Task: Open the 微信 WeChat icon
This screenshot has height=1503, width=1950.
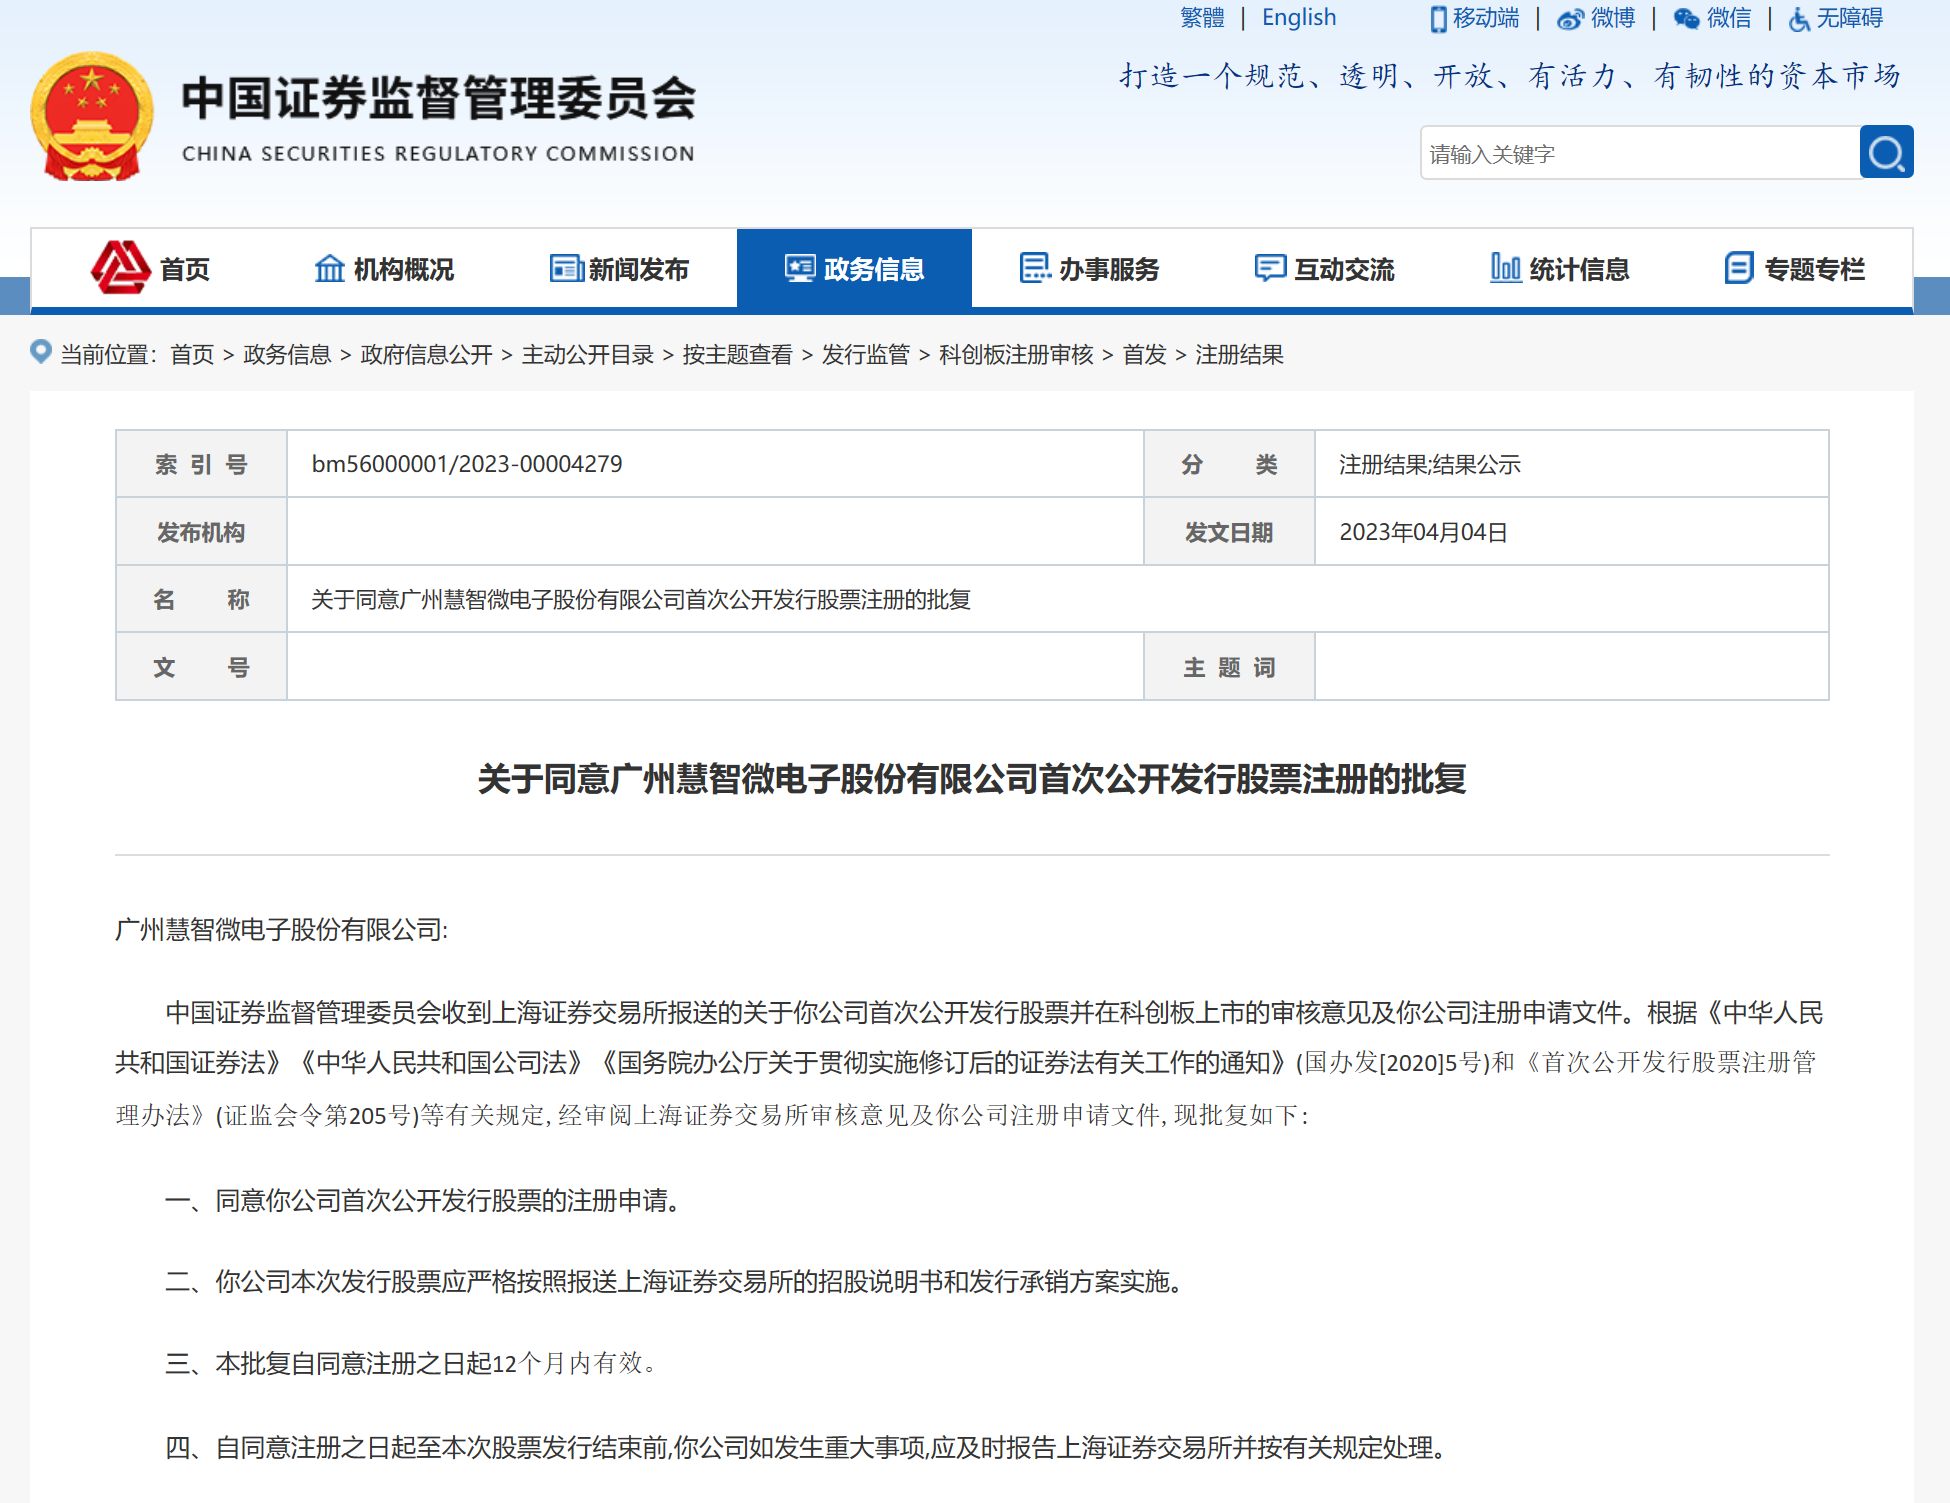Action: point(1686,19)
